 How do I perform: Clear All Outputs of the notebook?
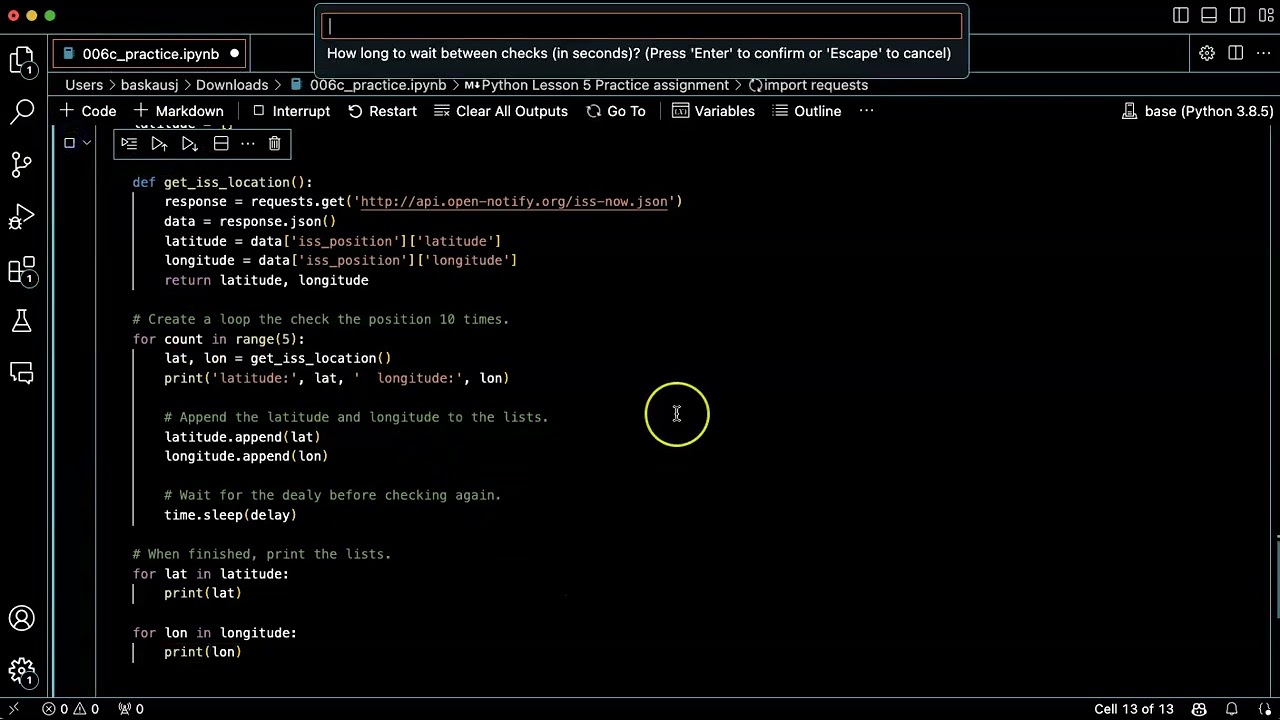(x=501, y=111)
